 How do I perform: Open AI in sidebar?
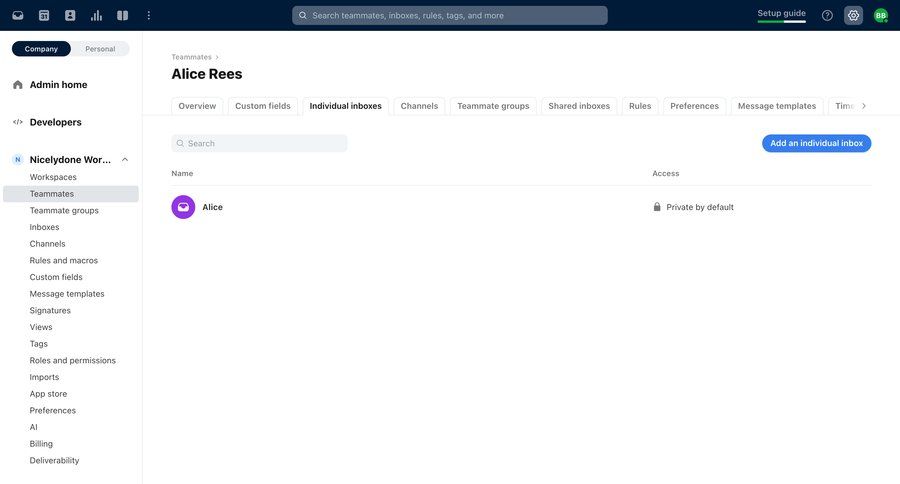coord(33,427)
